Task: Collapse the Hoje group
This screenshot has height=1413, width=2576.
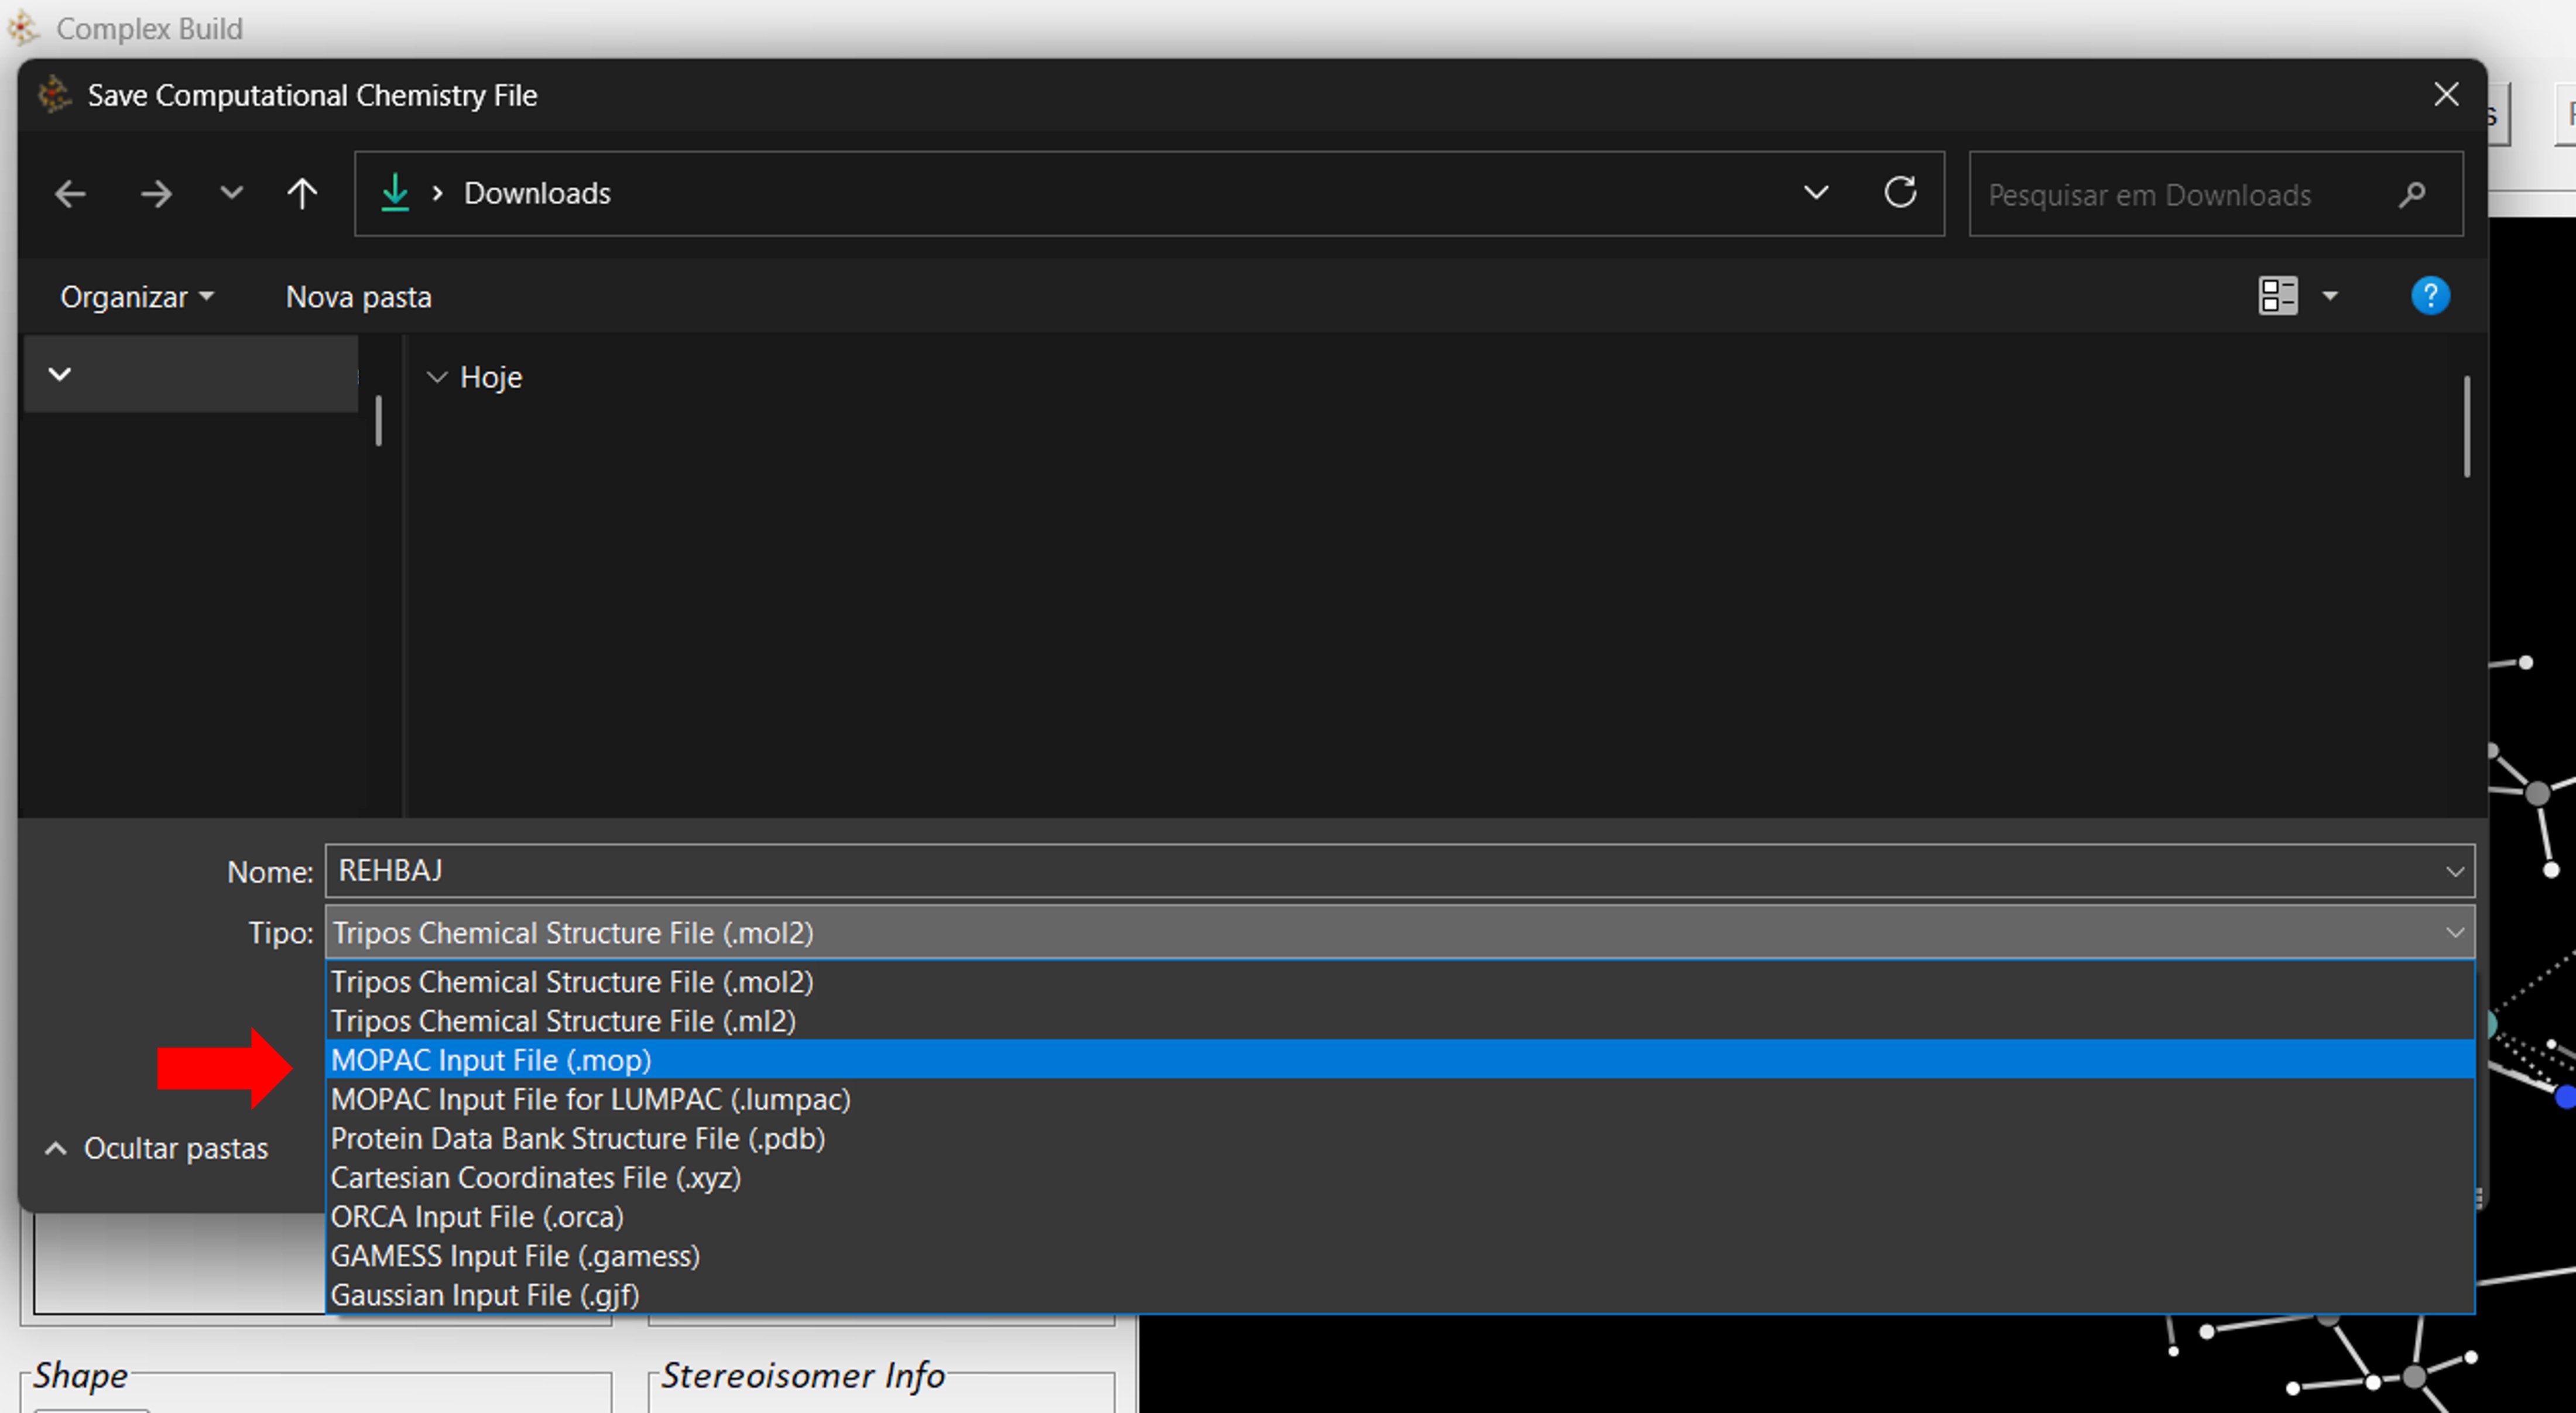Action: pyautogui.click(x=437, y=377)
